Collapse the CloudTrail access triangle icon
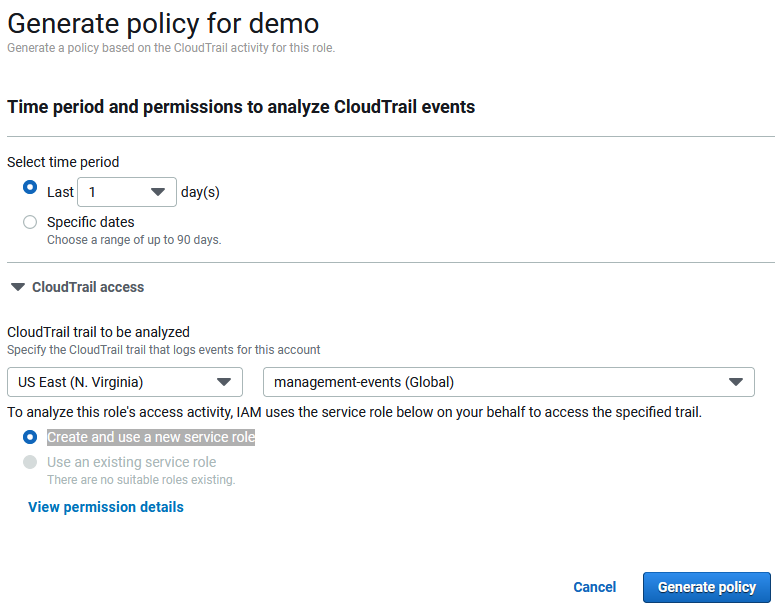Image resolution: width=782 pixels, height=613 pixels. click(x=18, y=287)
